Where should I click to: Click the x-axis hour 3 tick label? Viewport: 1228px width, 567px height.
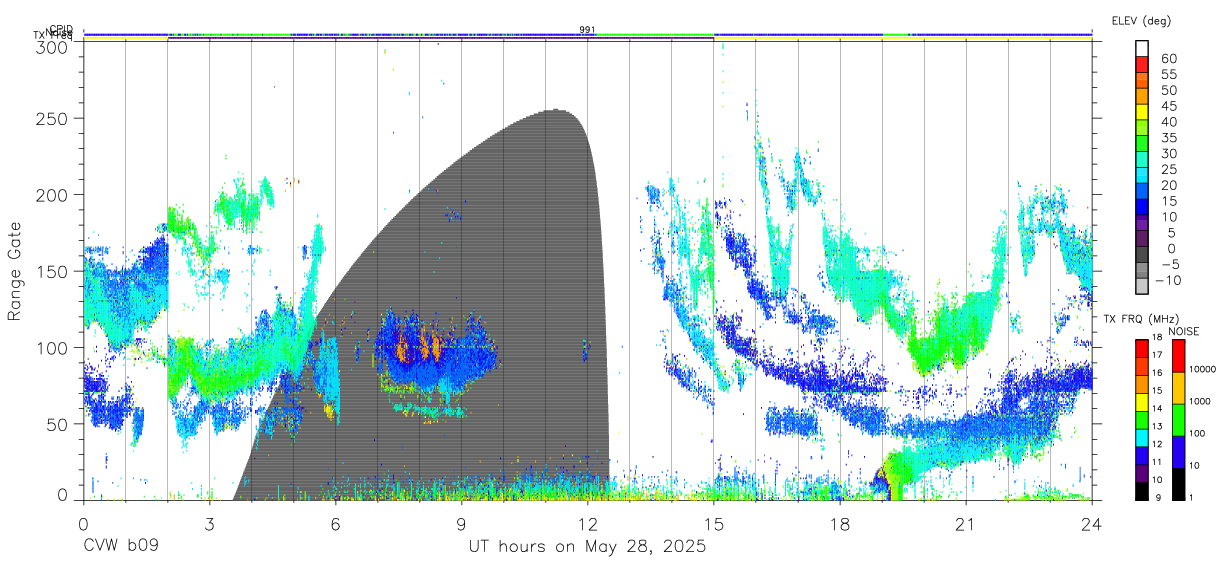click(x=209, y=524)
